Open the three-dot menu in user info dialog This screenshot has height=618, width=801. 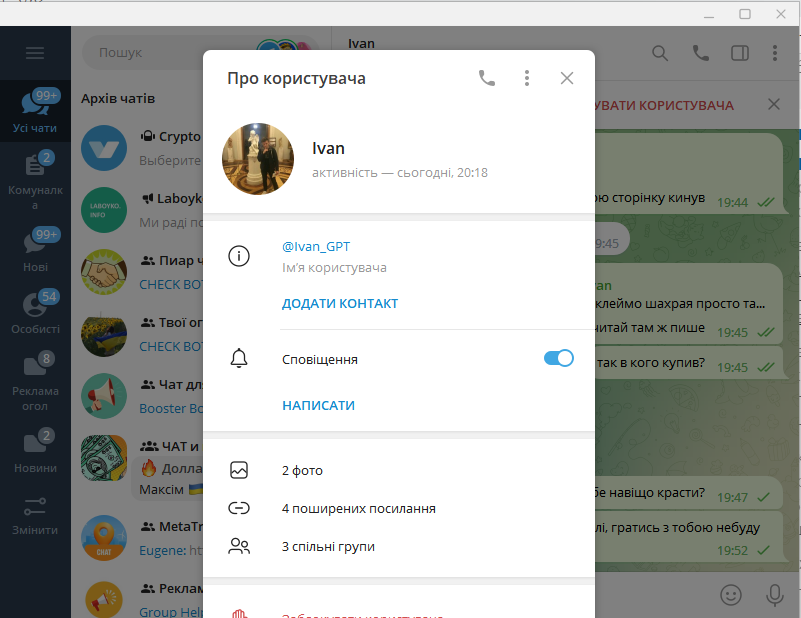point(527,78)
